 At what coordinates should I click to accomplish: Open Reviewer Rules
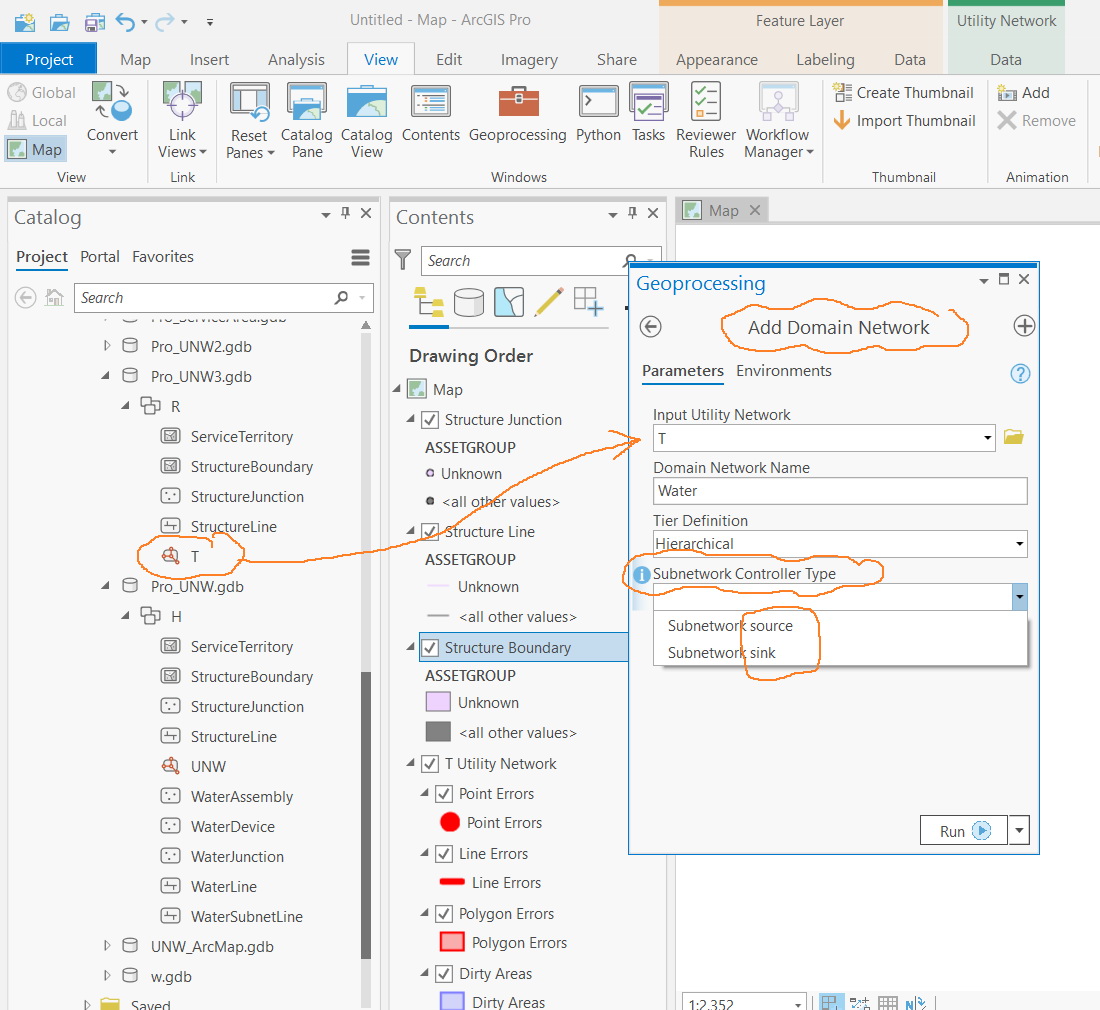click(706, 121)
